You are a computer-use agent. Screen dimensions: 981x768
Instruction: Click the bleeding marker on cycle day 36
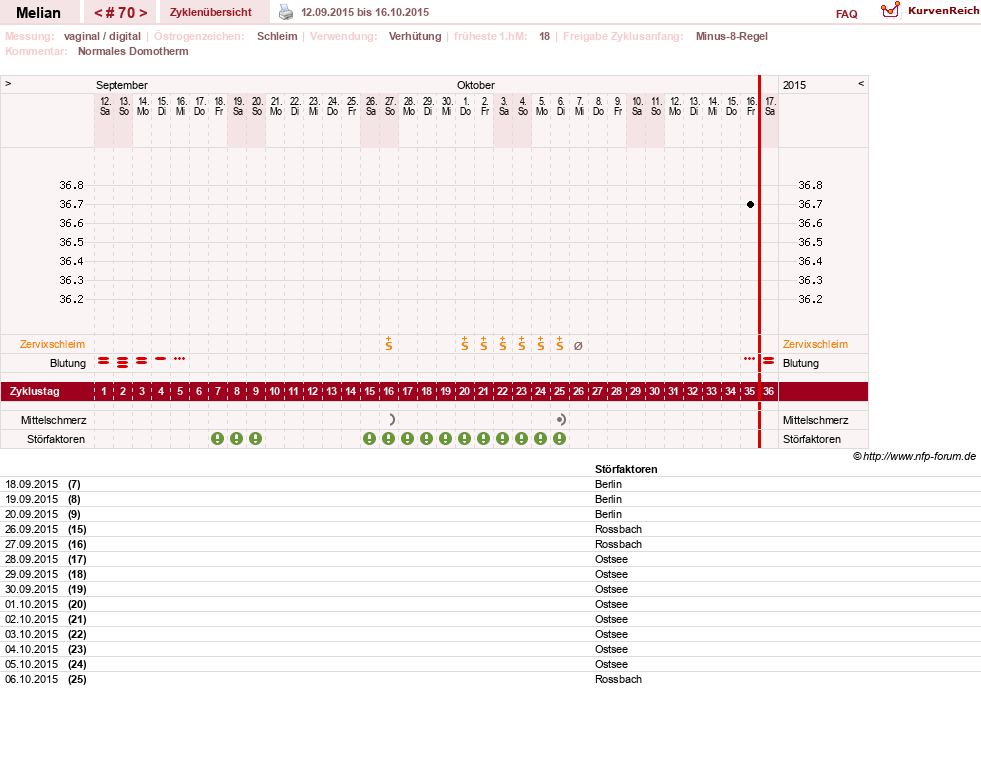tap(769, 361)
